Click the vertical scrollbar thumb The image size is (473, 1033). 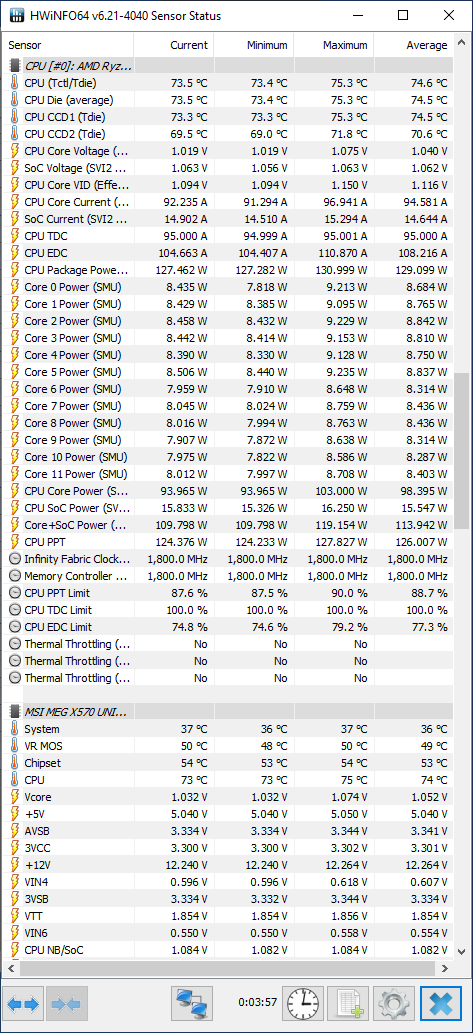pyautogui.click(x=462, y=451)
